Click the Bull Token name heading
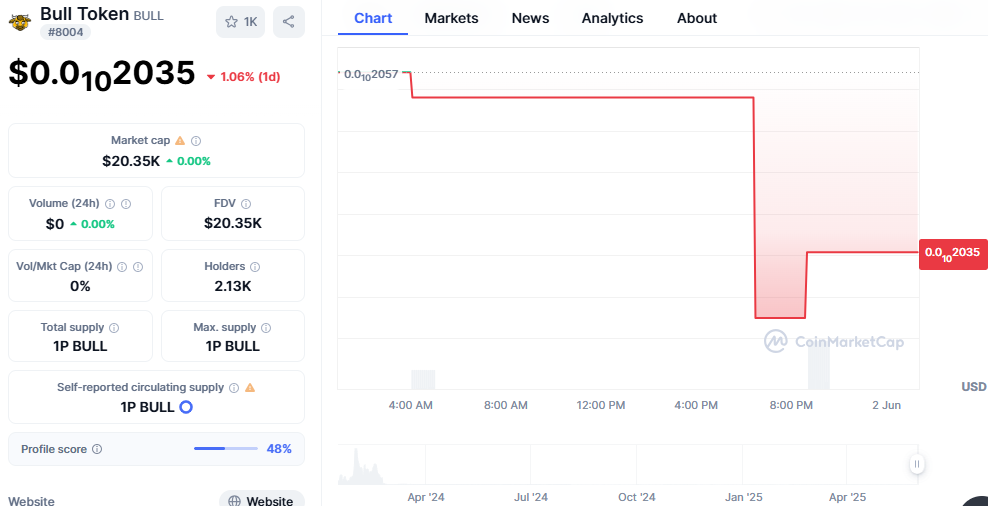This screenshot has height=506, width=988. tap(84, 13)
